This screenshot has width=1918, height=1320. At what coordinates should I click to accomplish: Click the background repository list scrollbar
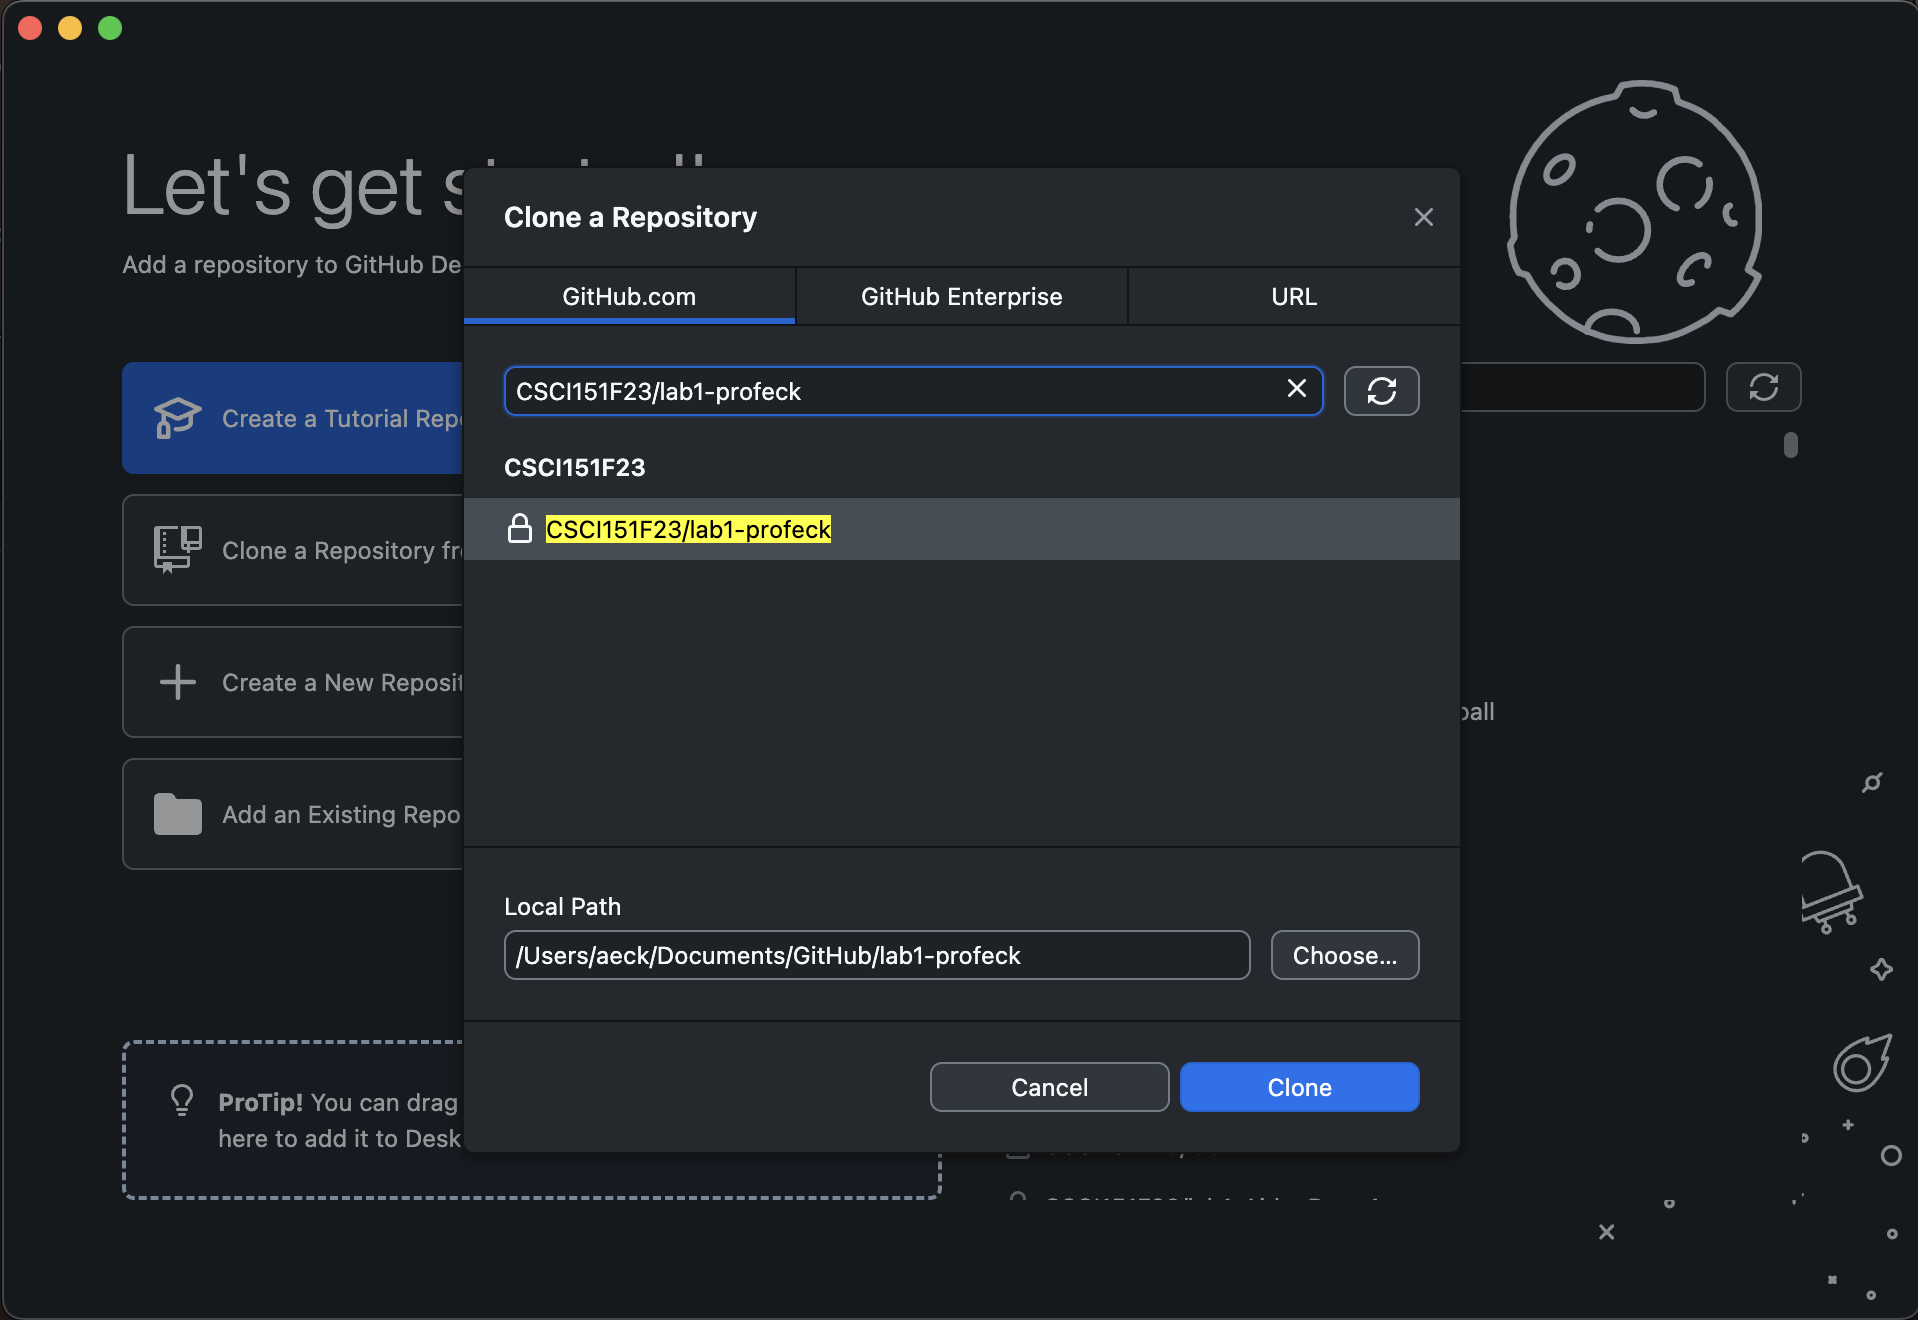click(x=1790, y=445)
